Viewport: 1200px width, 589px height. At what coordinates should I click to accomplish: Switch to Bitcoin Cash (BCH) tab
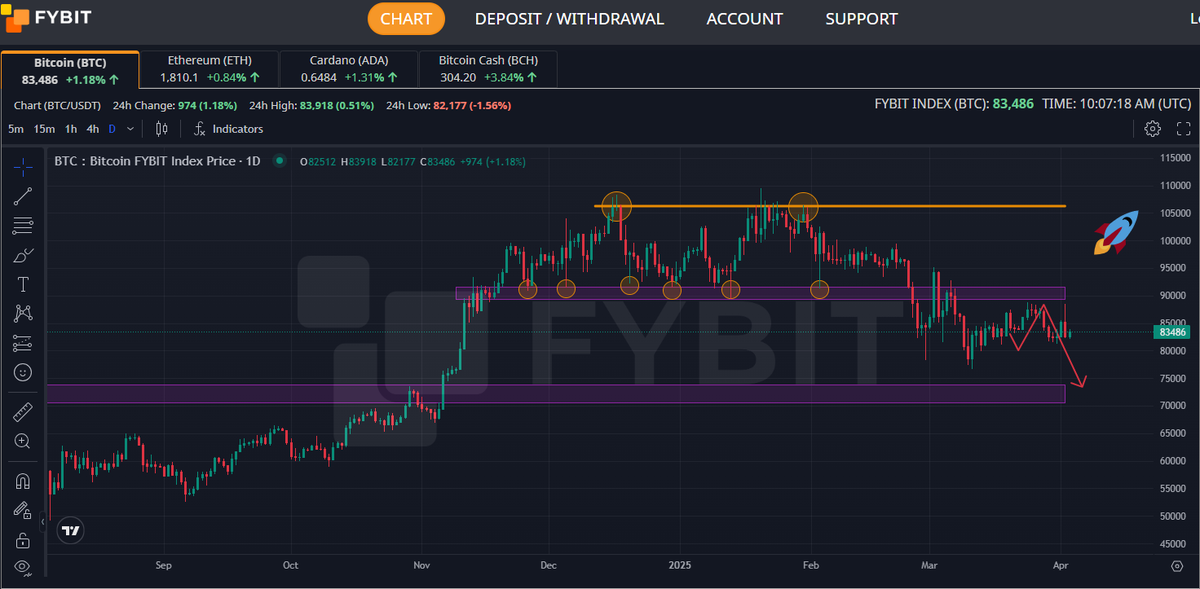[x=487, y=70]
